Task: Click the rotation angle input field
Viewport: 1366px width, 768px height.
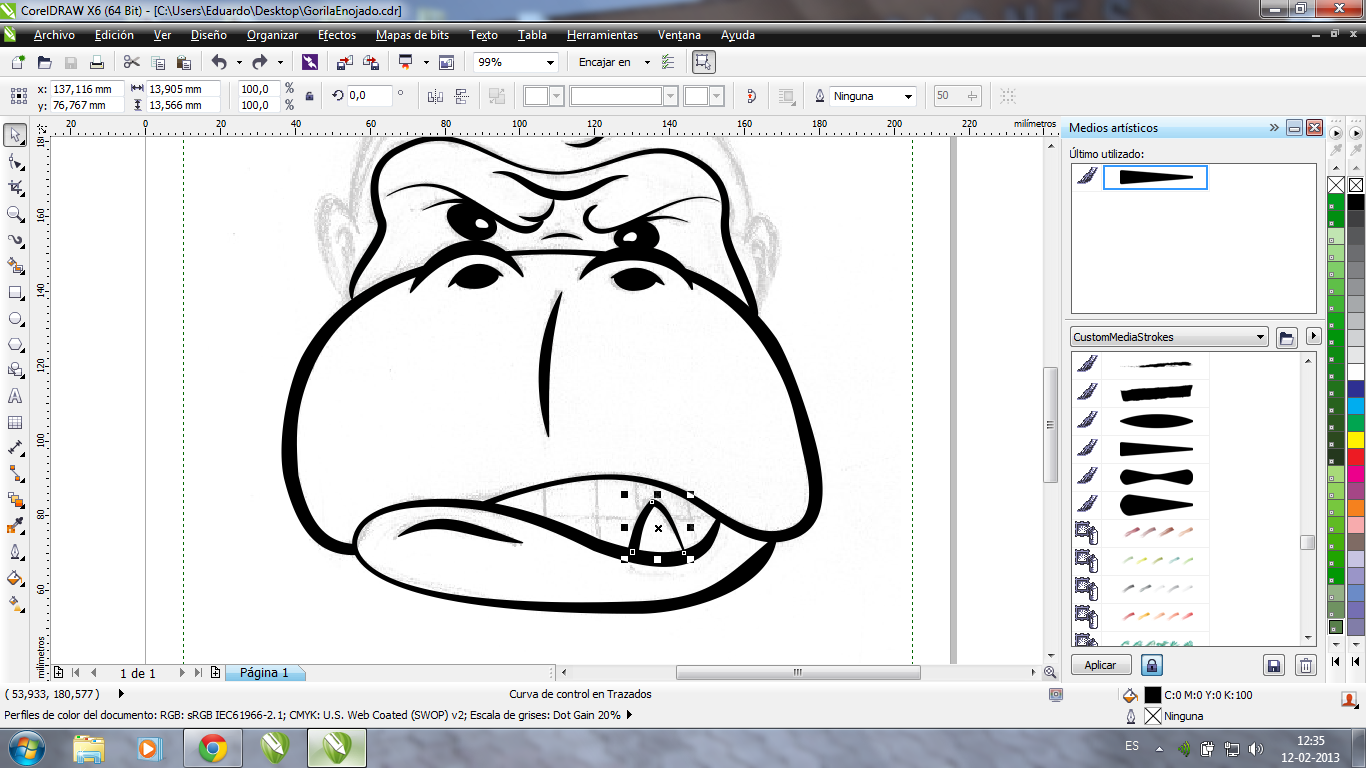Action: click(x=368, y=96)
